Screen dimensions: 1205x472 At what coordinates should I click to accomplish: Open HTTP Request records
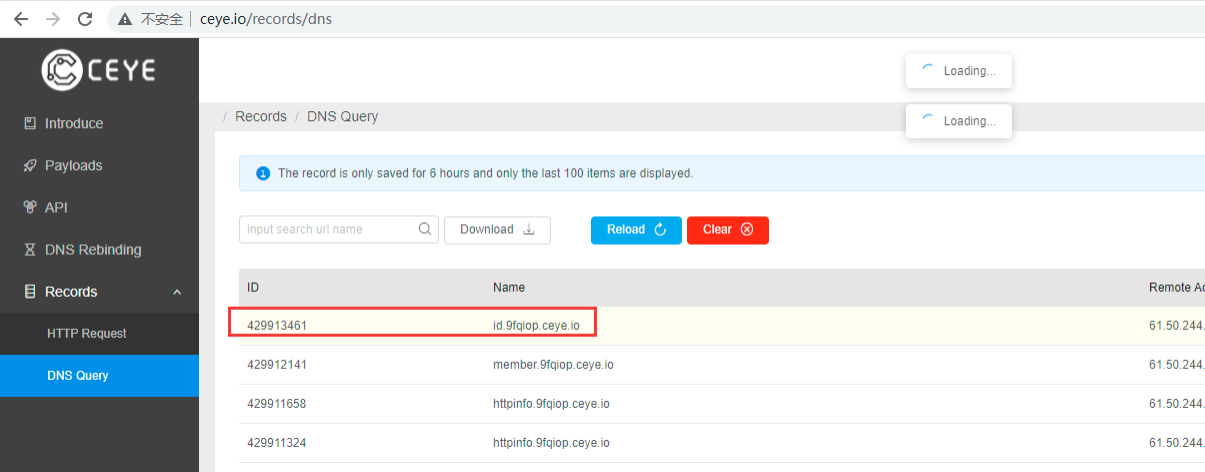[87, 334]
